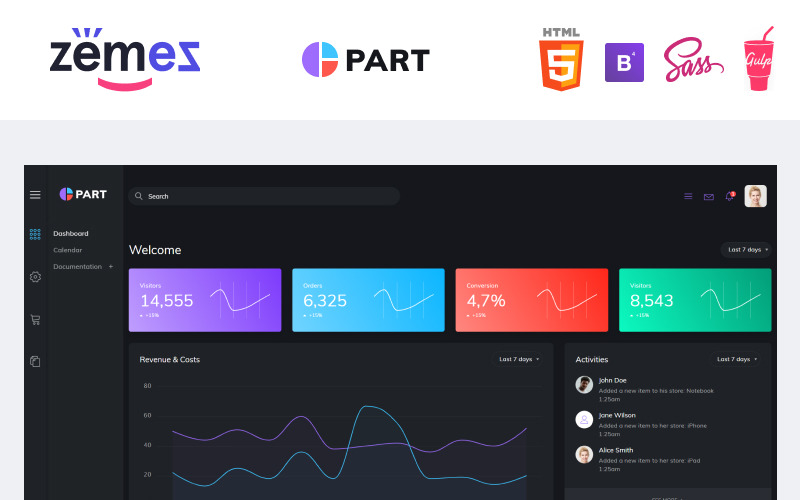The width and height of the screenshot is (800, 500).
Task: Click the PART logo in dashboard sidebar
Action: click(83, 194)
